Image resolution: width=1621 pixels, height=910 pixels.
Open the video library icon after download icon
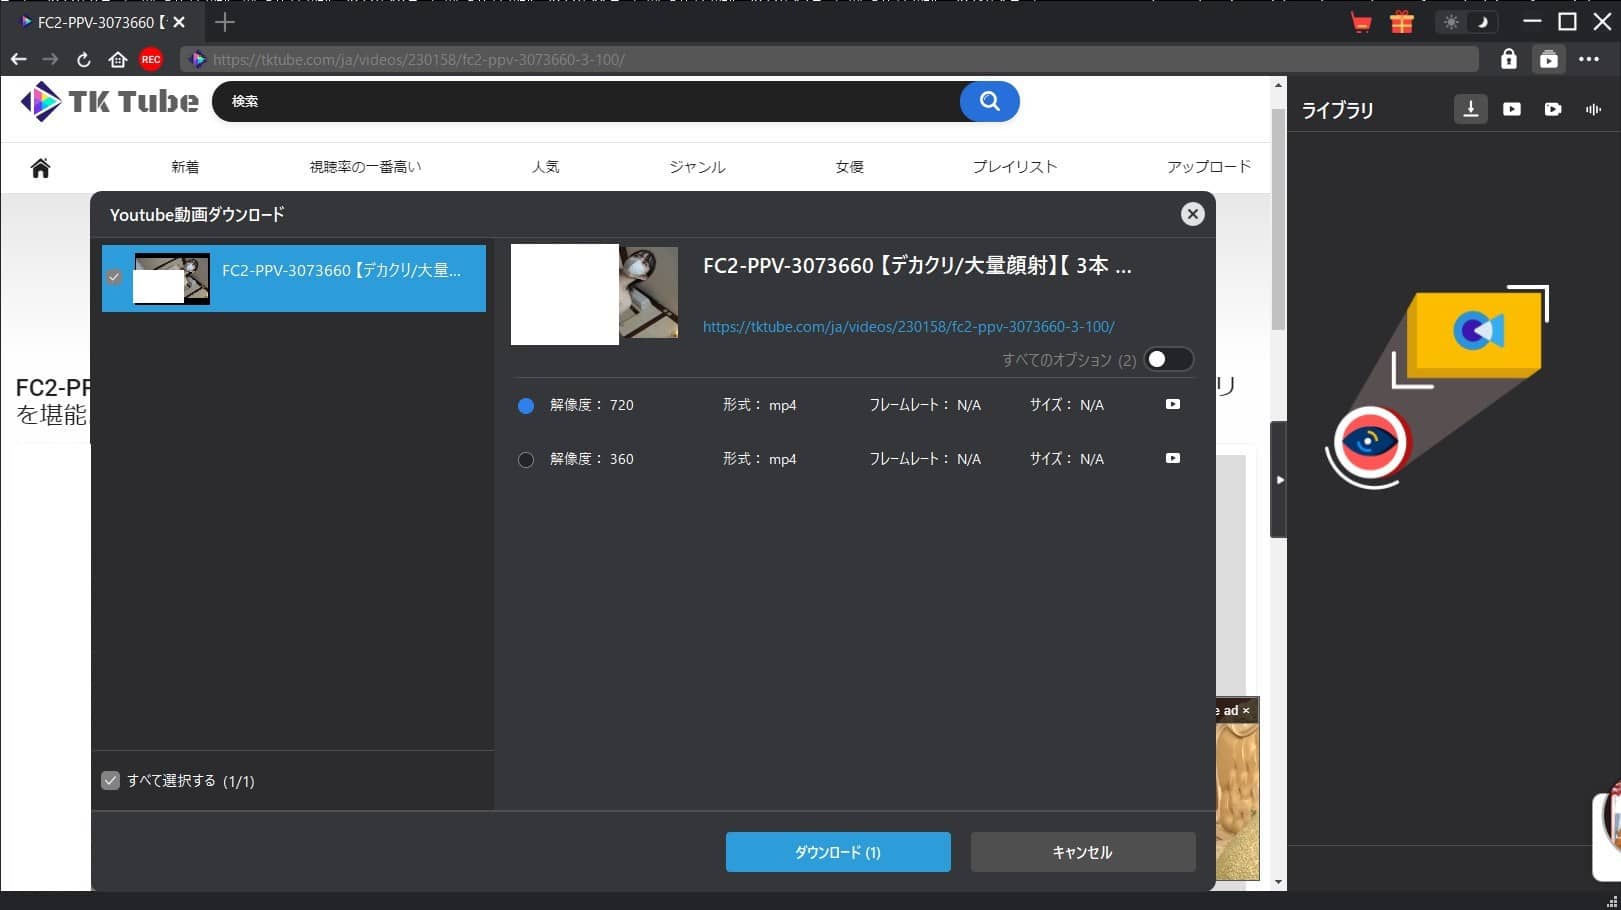click(x=1512, y=109)
